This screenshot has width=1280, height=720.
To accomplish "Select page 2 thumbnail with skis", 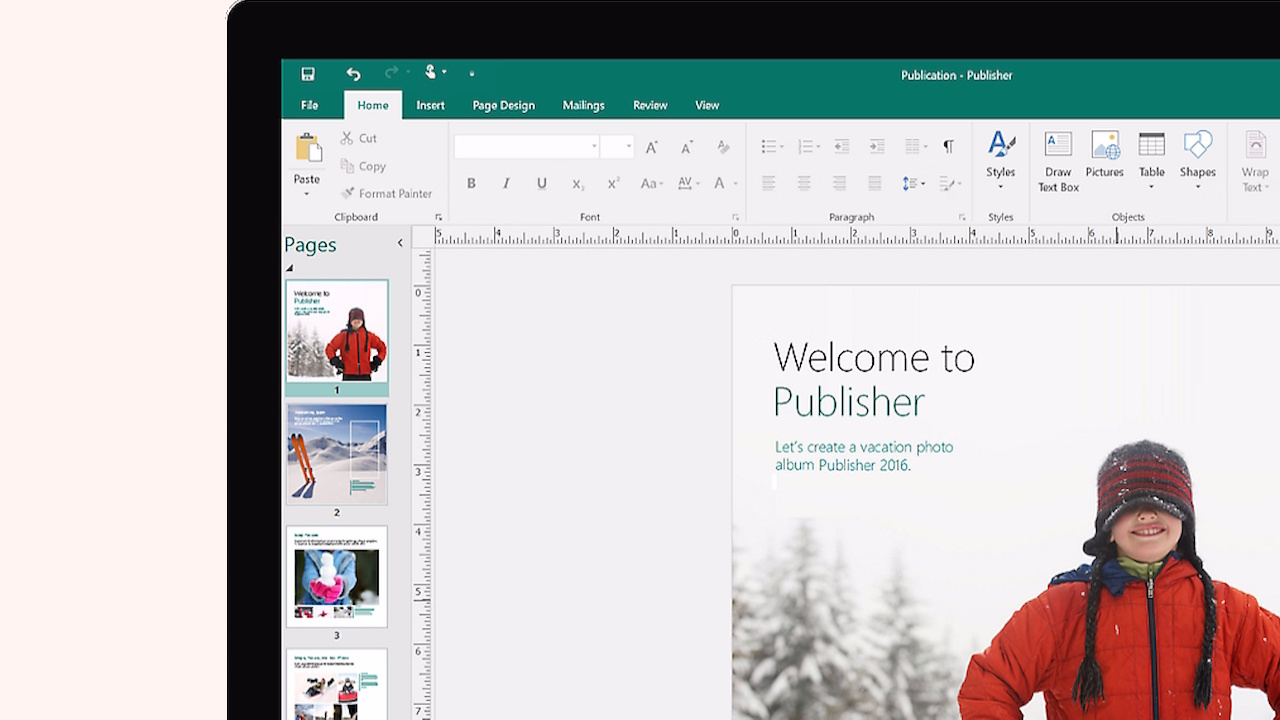I will click(x=336, y=453).
